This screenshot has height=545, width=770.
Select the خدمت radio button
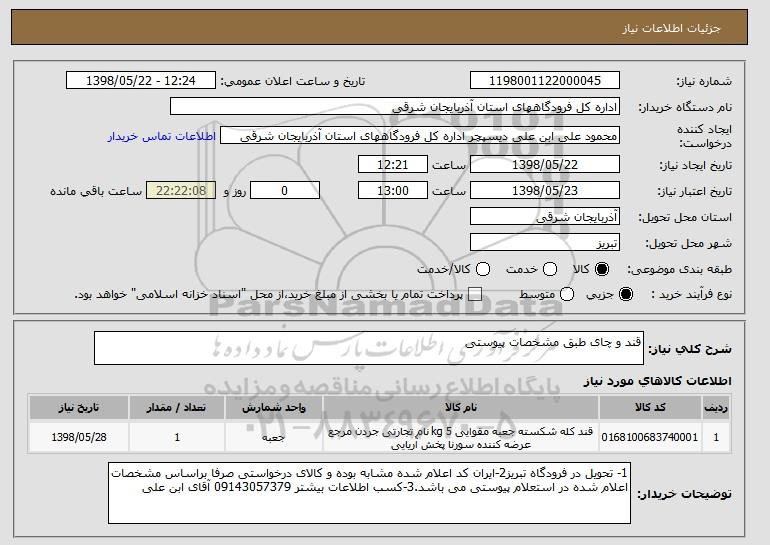click(550, 269)
